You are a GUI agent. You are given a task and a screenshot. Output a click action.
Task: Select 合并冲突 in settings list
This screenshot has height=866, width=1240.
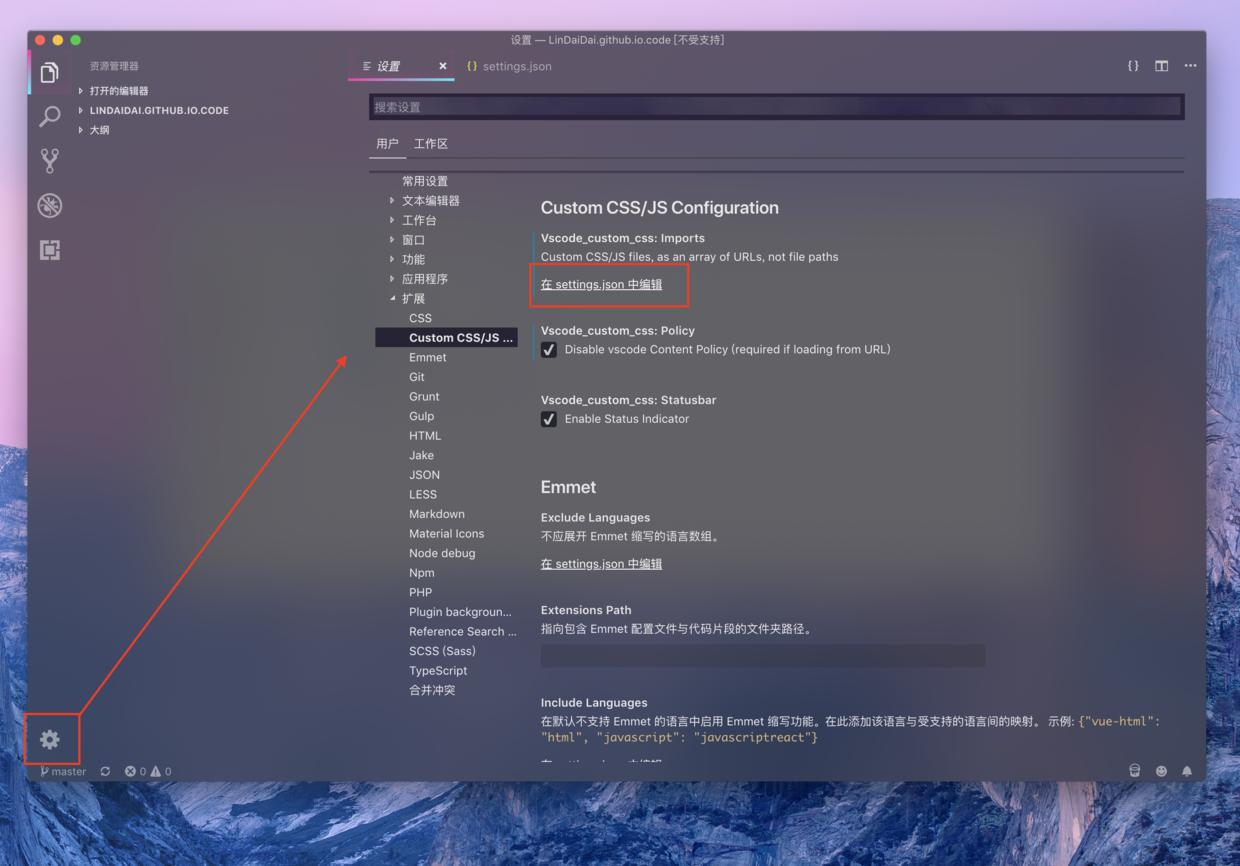(432, 690)
